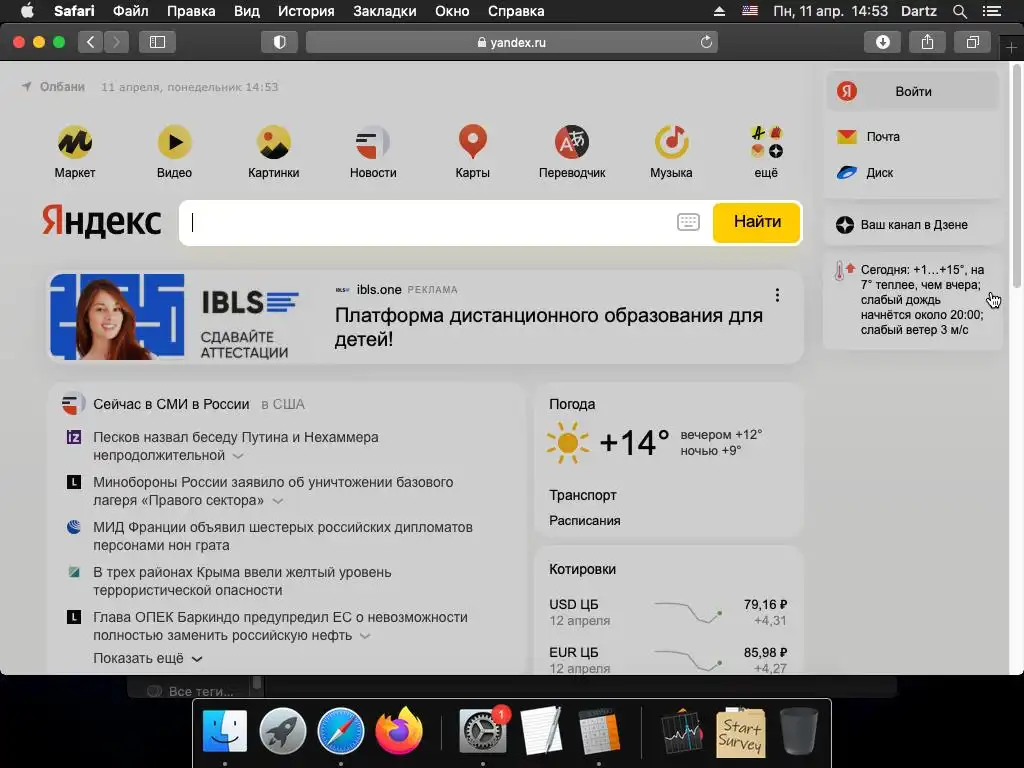Open the Файл menu
This screenshot has width=1024, height=768.
[131, 11]
